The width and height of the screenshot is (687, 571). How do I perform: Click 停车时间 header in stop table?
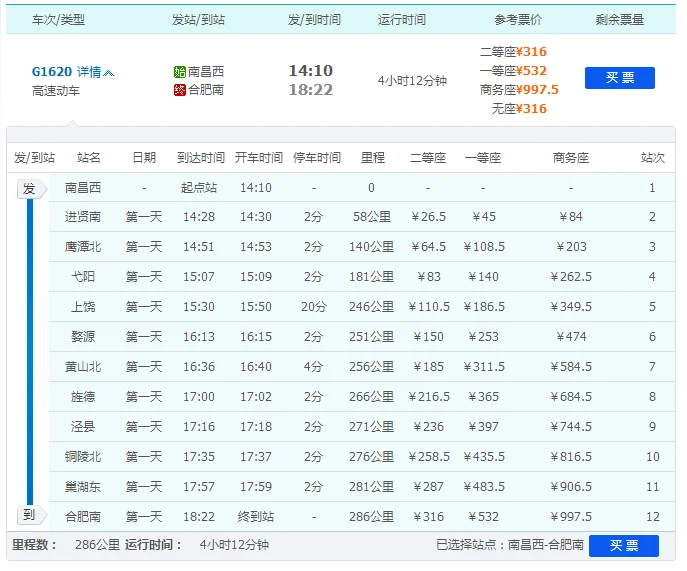click(317, 158)
